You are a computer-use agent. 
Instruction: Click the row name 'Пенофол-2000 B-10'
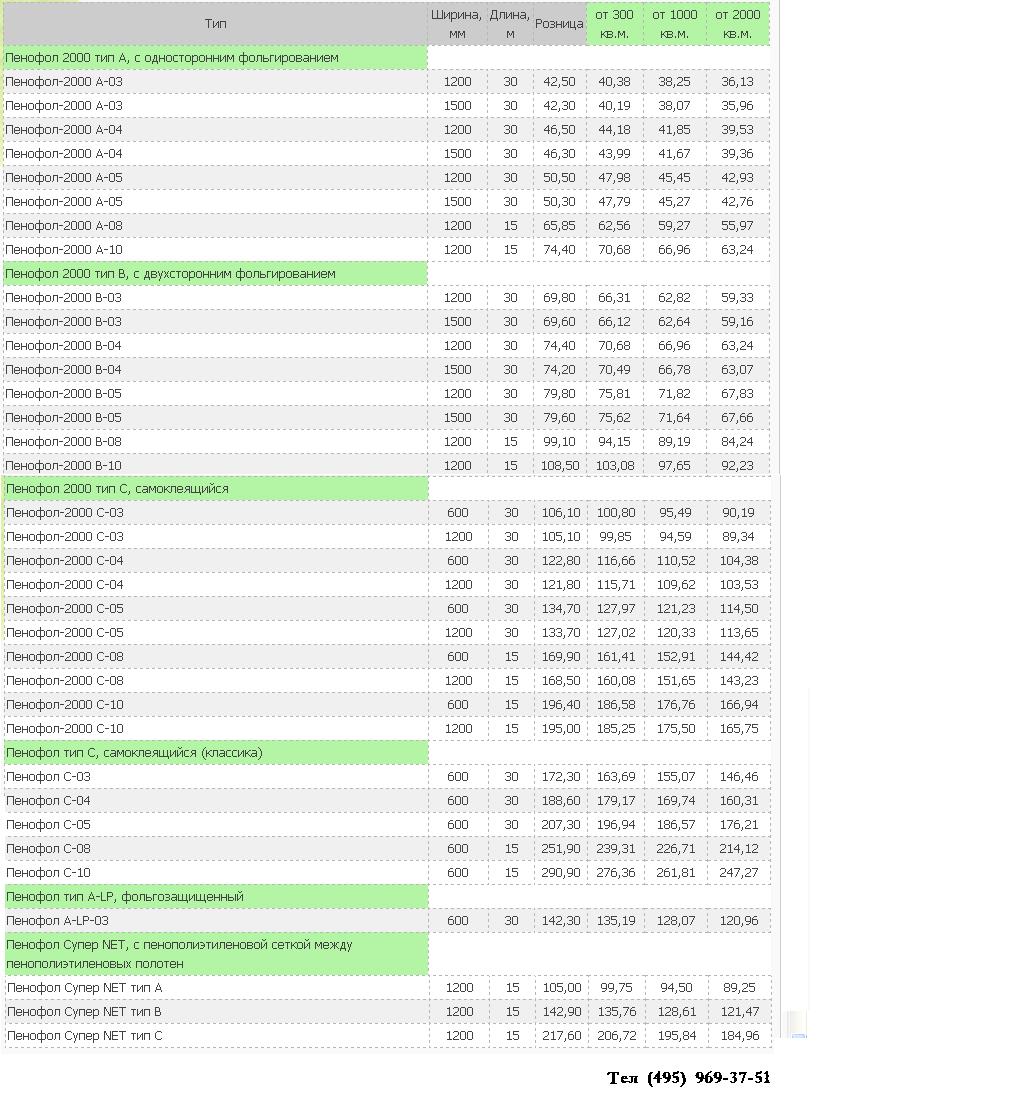(x=64, y=466)
